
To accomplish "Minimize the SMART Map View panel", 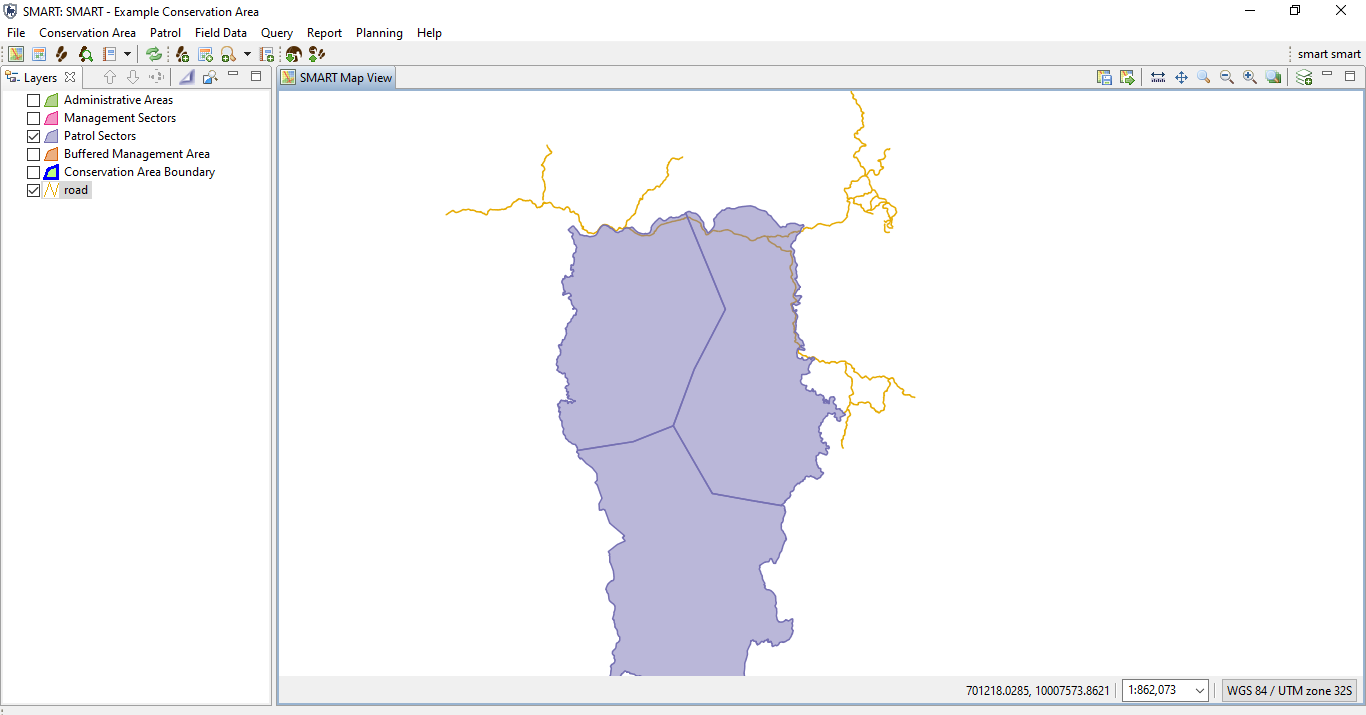I will click(1327, 75).
